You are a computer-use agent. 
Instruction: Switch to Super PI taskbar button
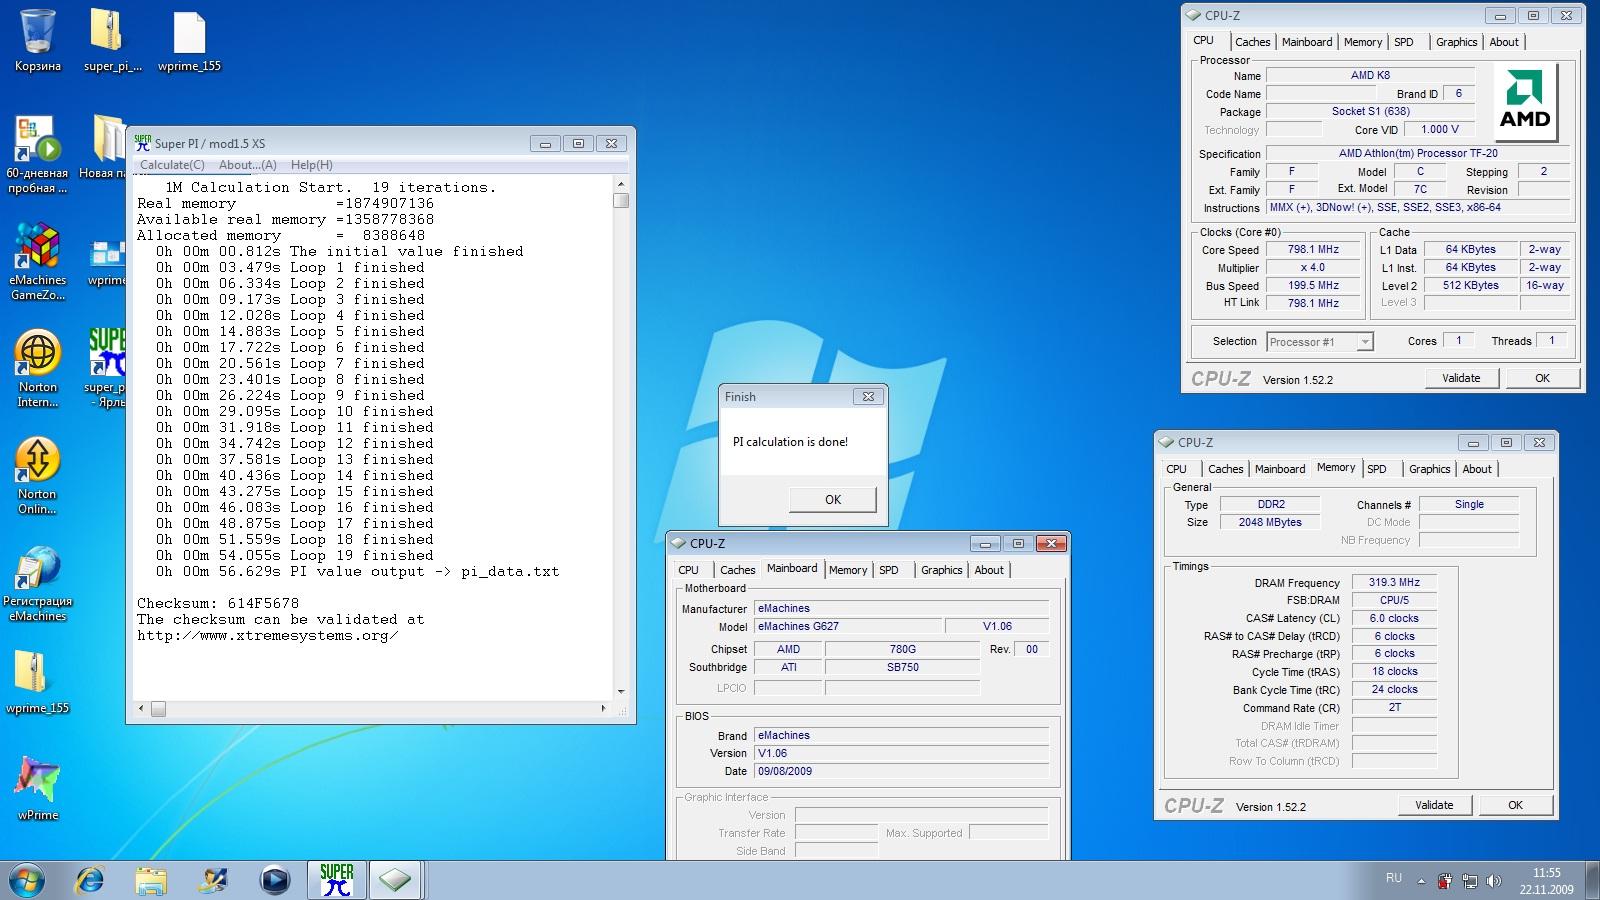point(337,880)
